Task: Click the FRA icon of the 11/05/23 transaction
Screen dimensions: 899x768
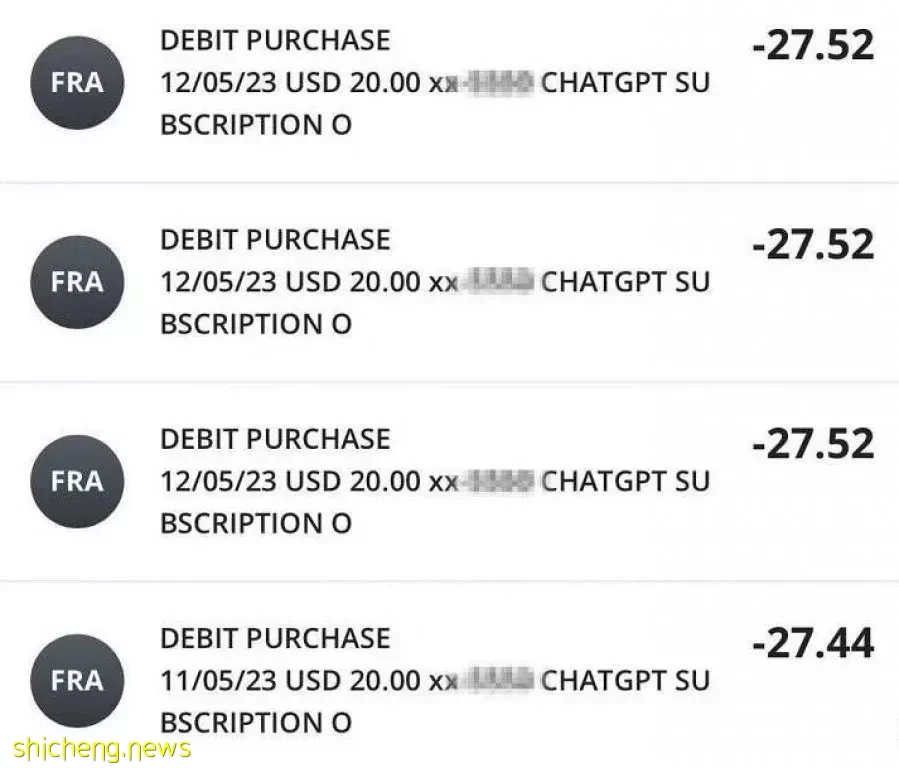Action: click(x=77, y=681)
